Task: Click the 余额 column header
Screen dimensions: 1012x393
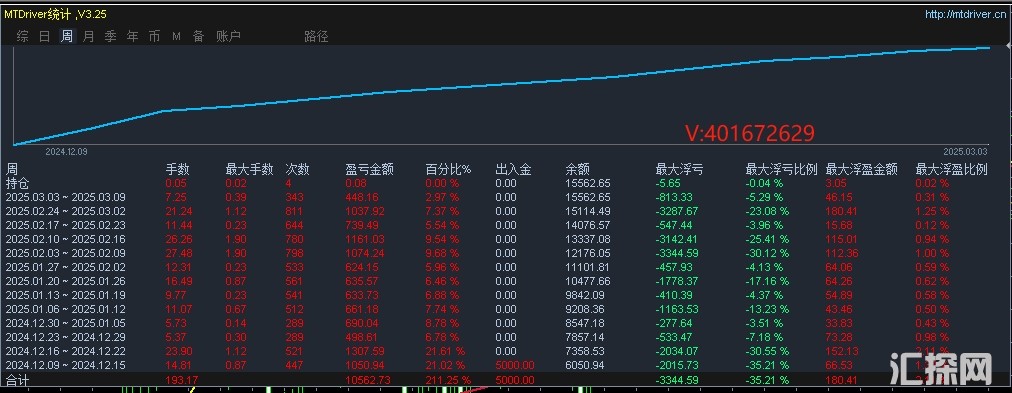Action: click(577, 170)
